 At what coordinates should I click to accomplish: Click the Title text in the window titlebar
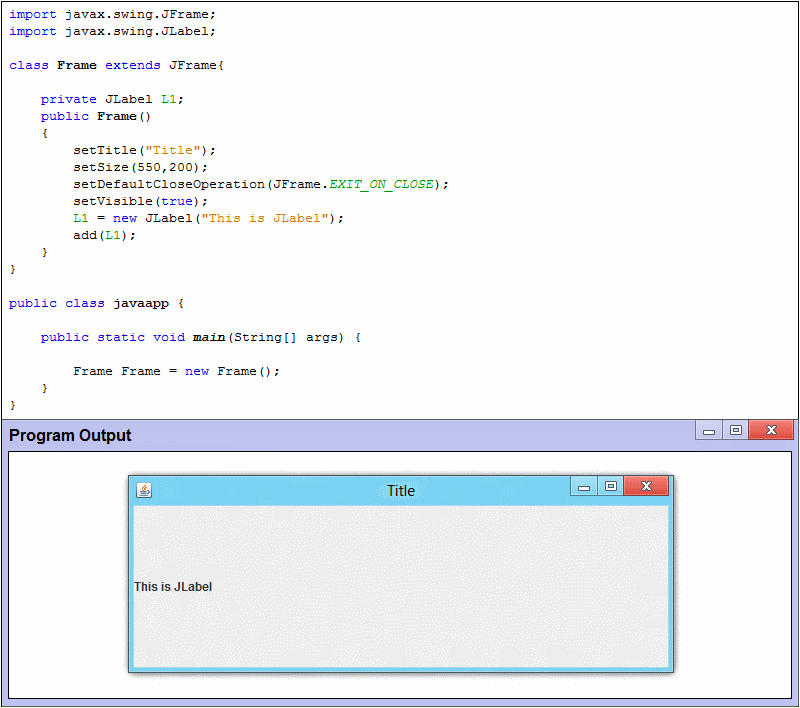coord(400,491)
